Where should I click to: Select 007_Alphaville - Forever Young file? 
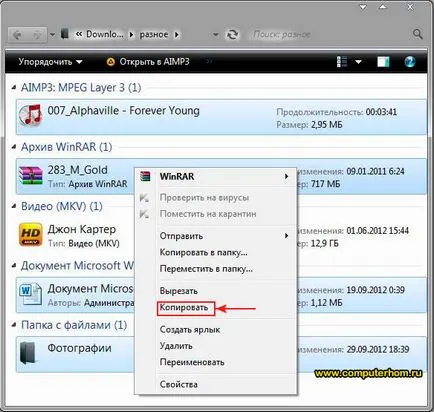(221, 117)
